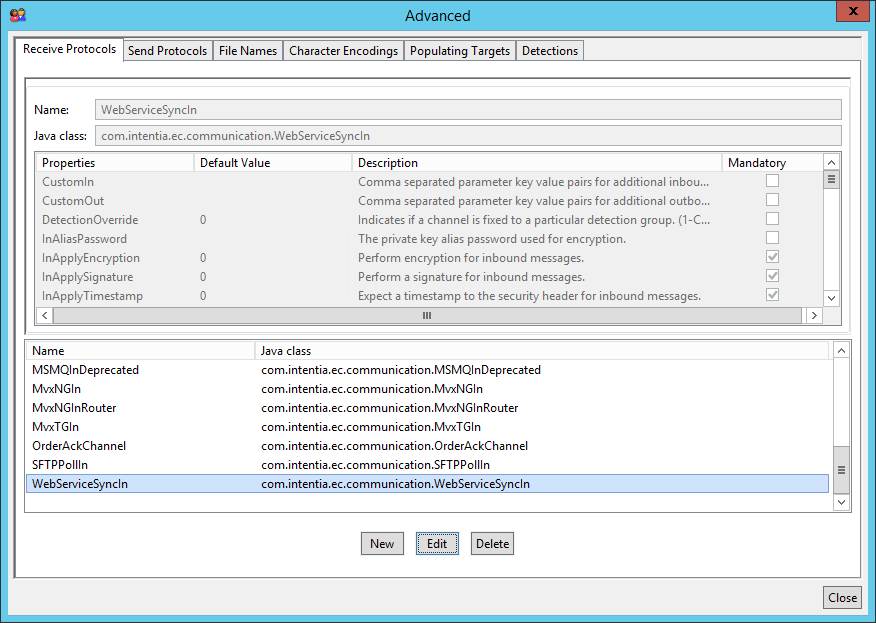Toggle Mandatory checkbox for CustomIn
The width and height of the screenshot is (876, 623).
[772, 181]
